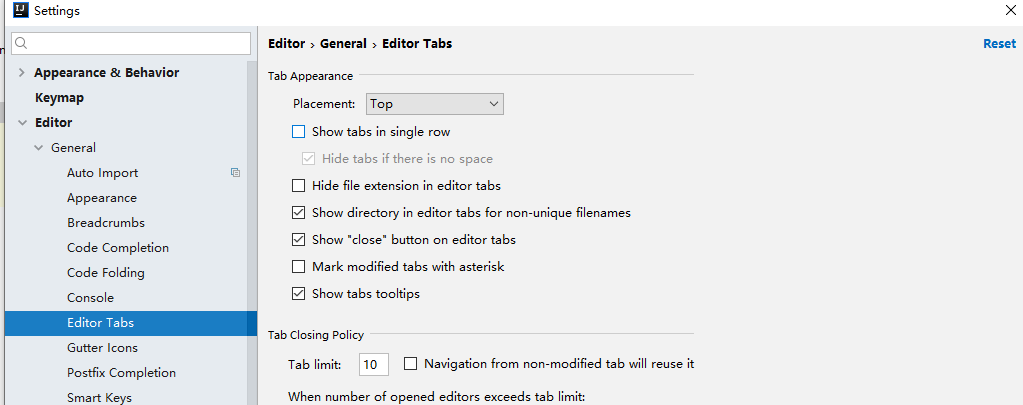Viewport: 1023px width, 405px height.
Task: Click the Tab limit input field
Action: pos(374,365)
